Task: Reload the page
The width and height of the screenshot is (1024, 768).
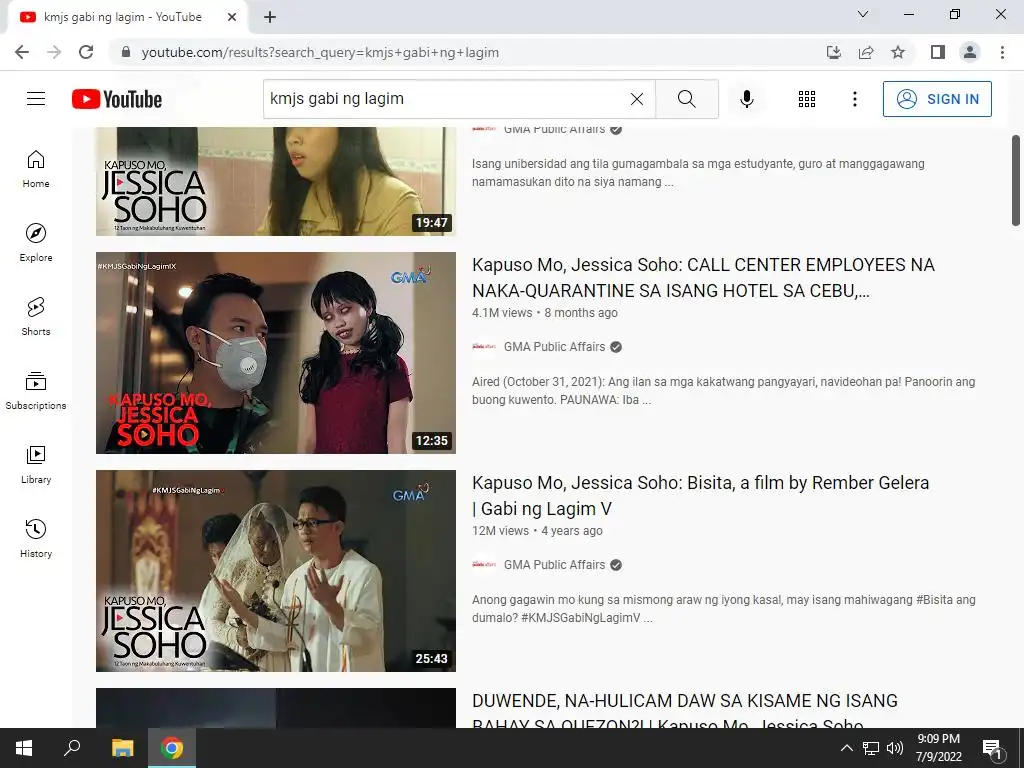Action: (86, 52)
